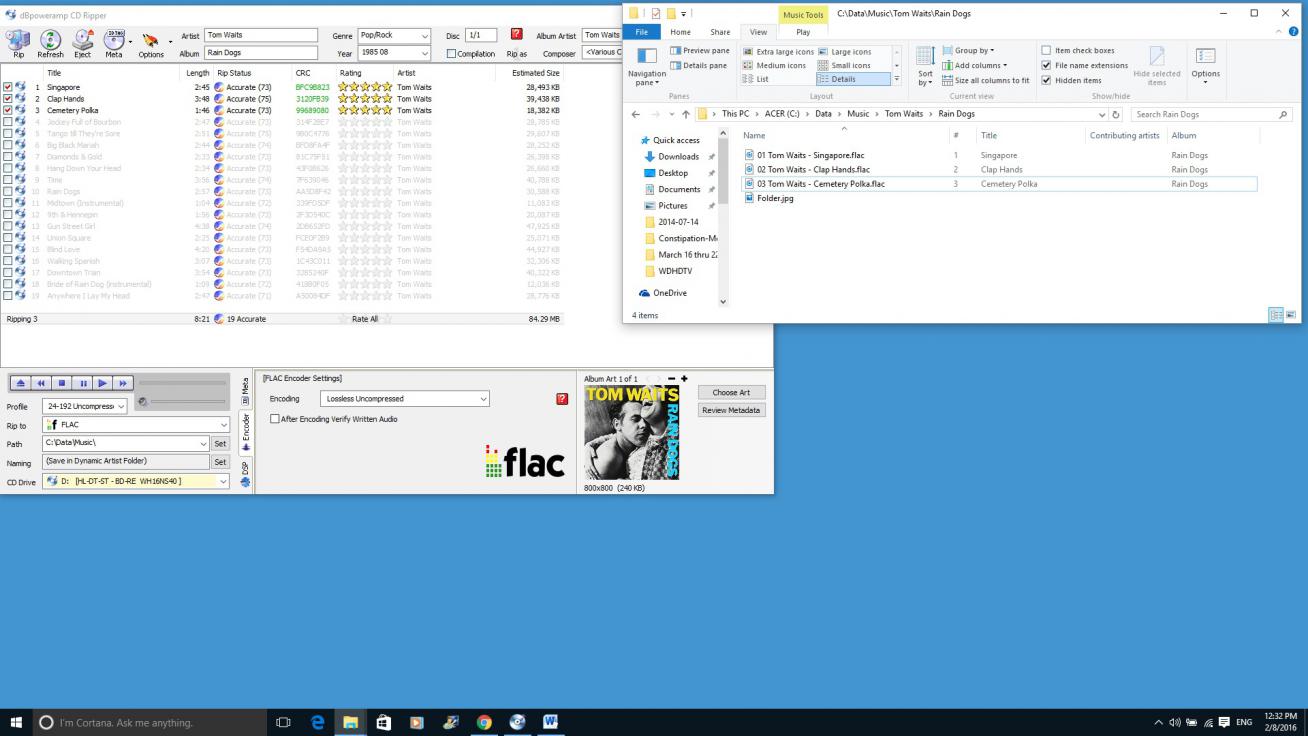Click the Rip icon in dBpoweramp

coord(18,42)
